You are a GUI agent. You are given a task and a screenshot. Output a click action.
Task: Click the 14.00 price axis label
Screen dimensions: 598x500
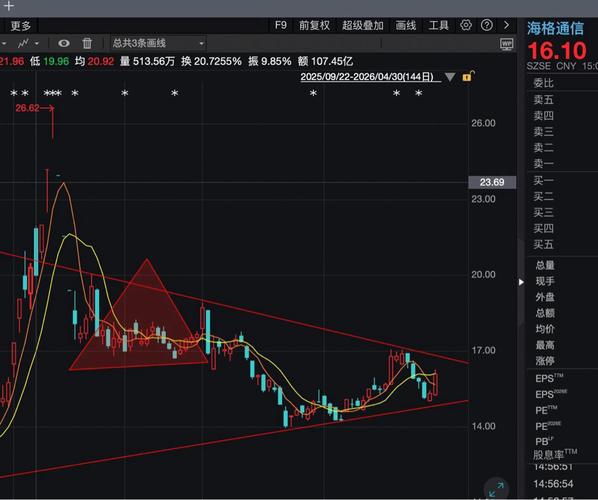pyautogui.click(x=483, y=426)
